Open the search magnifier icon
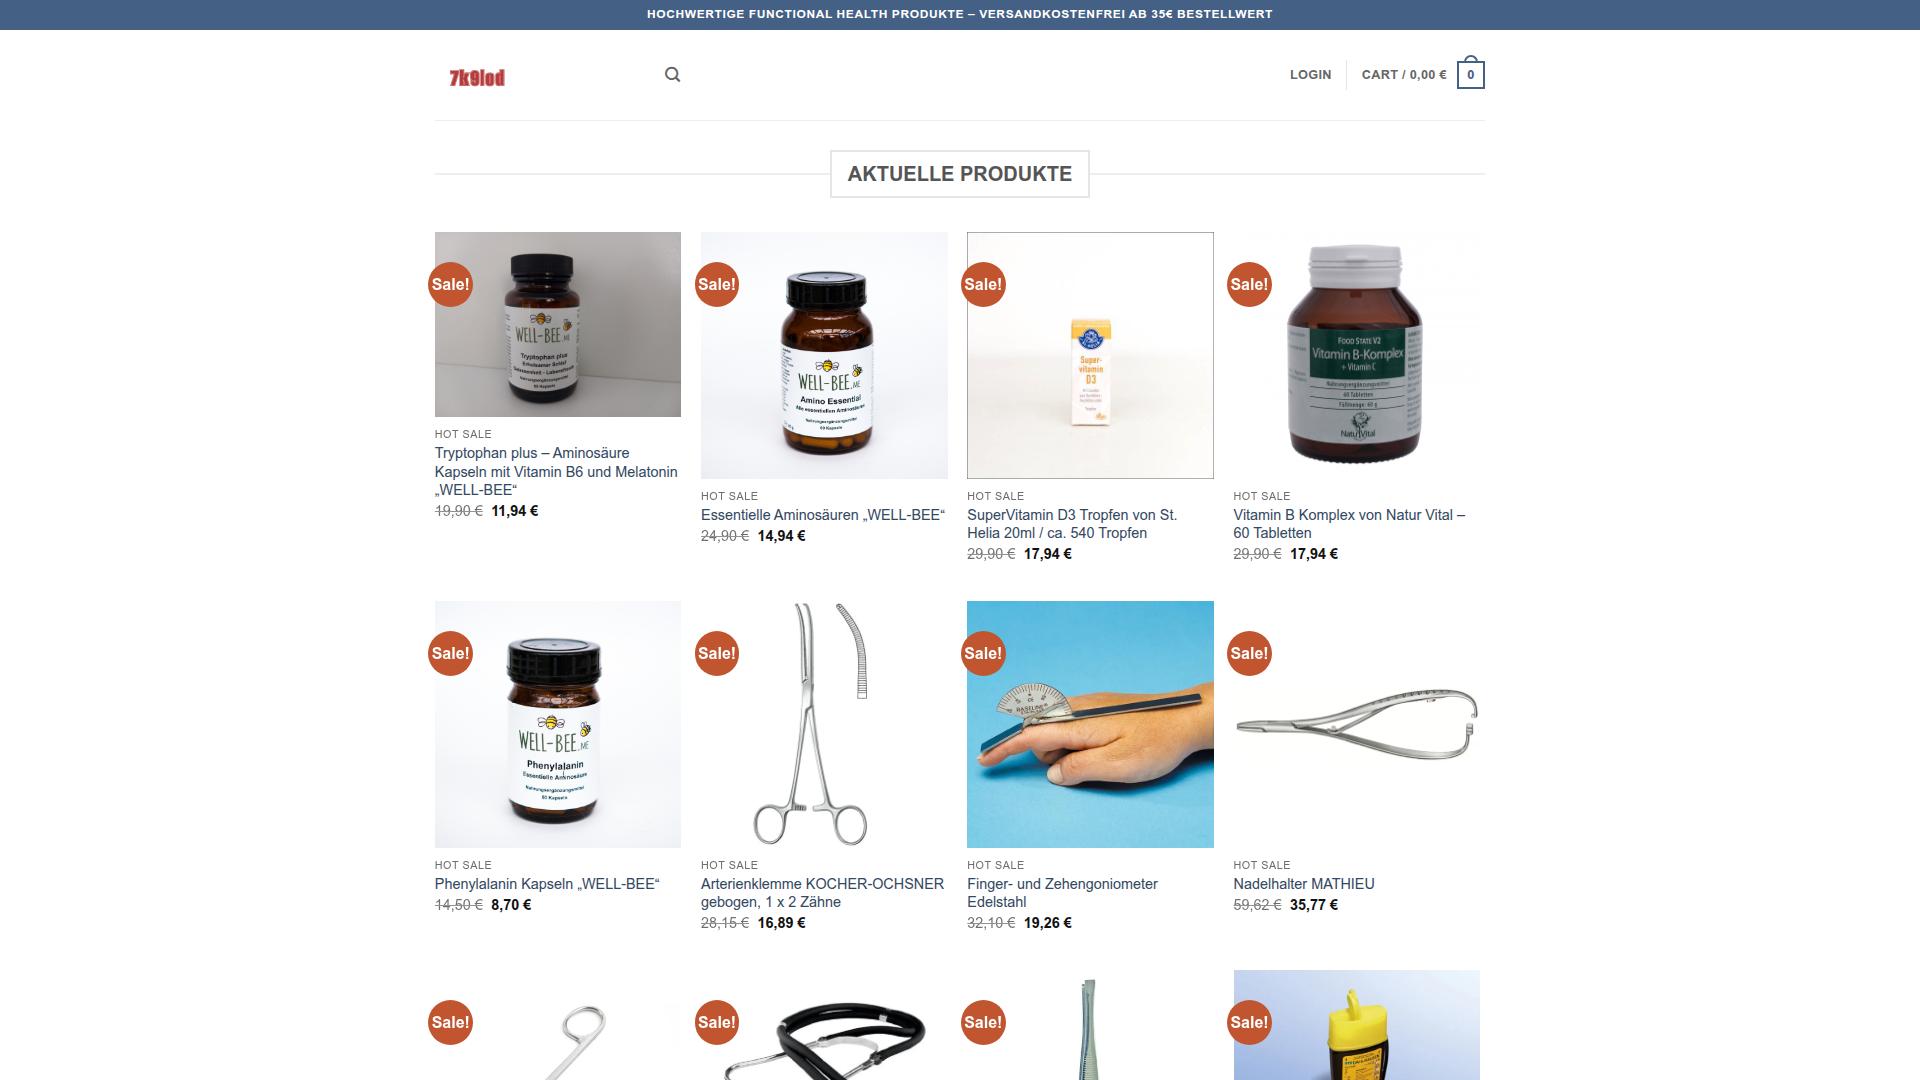Image resolution: width=1920 pixels, height=1080 pixels. pyautogui.click(x=672, y=75)
